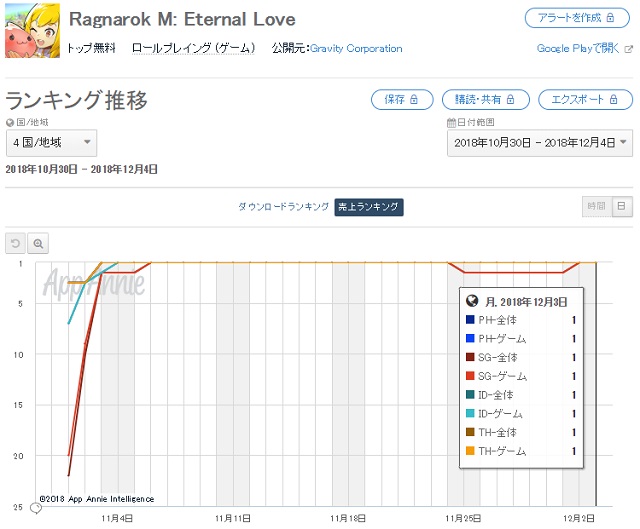640x529 pixels.
Task: Click the ロールプレイング (ゲーム) category text
Action: 193,48
